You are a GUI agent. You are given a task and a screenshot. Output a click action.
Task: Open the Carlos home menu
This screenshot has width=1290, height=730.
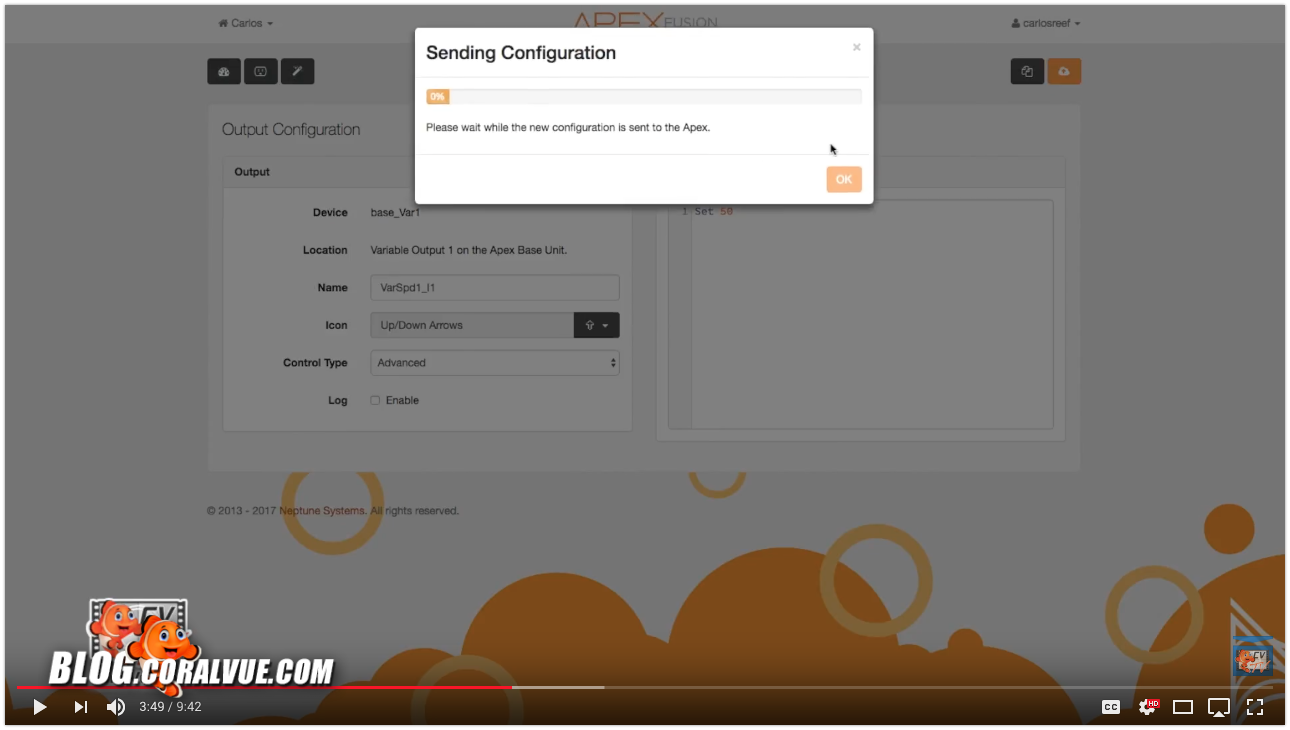(x=245, y=23)
